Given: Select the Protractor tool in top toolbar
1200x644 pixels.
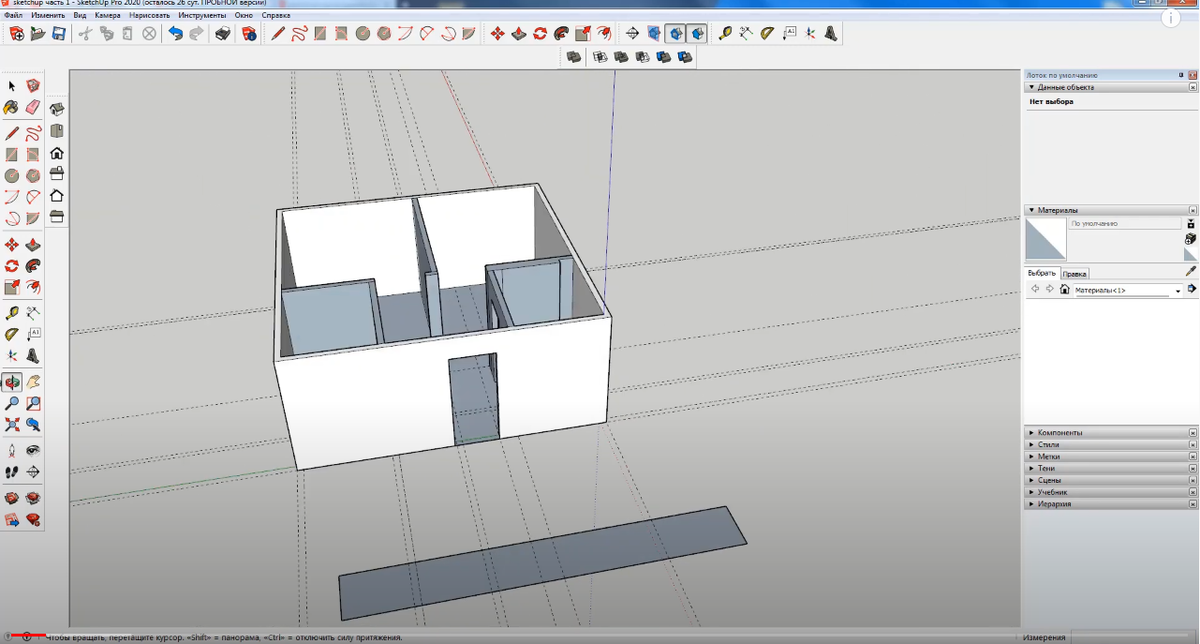Looking at the screenshot, I should tap(767, 34).
